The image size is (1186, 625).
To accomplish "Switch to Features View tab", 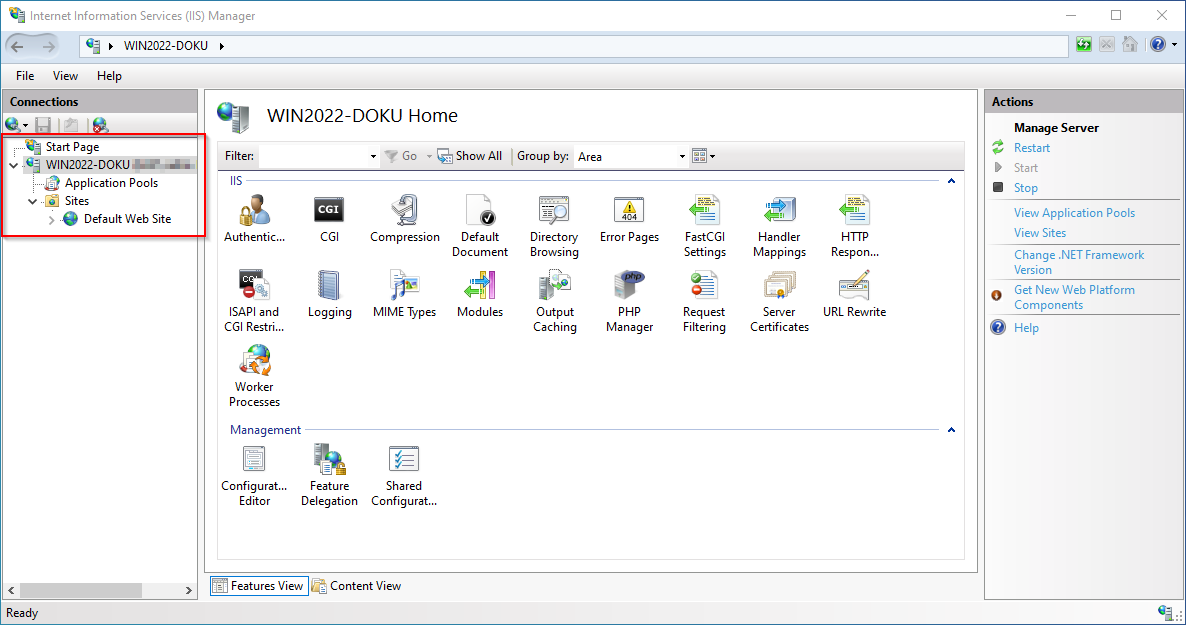I will (259, 586).
